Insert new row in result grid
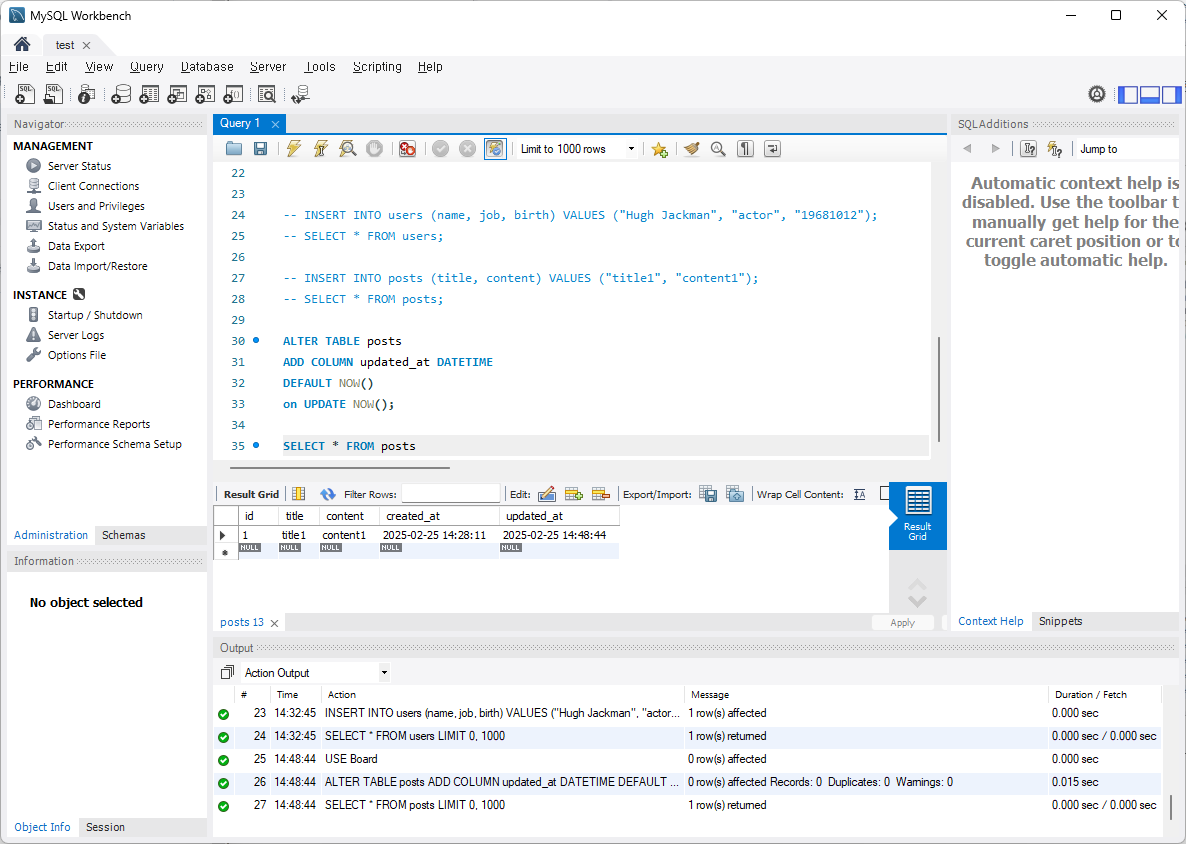 pyautogui.click(x=574, y=494)
